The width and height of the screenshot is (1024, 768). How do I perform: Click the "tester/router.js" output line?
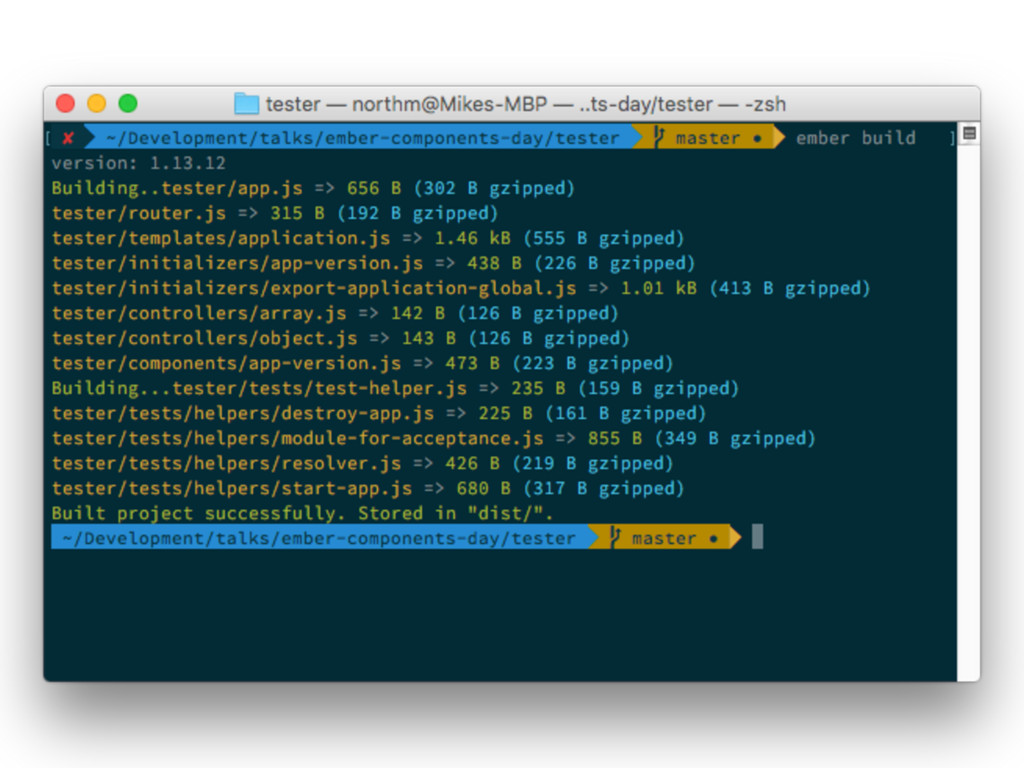(274, 213)
